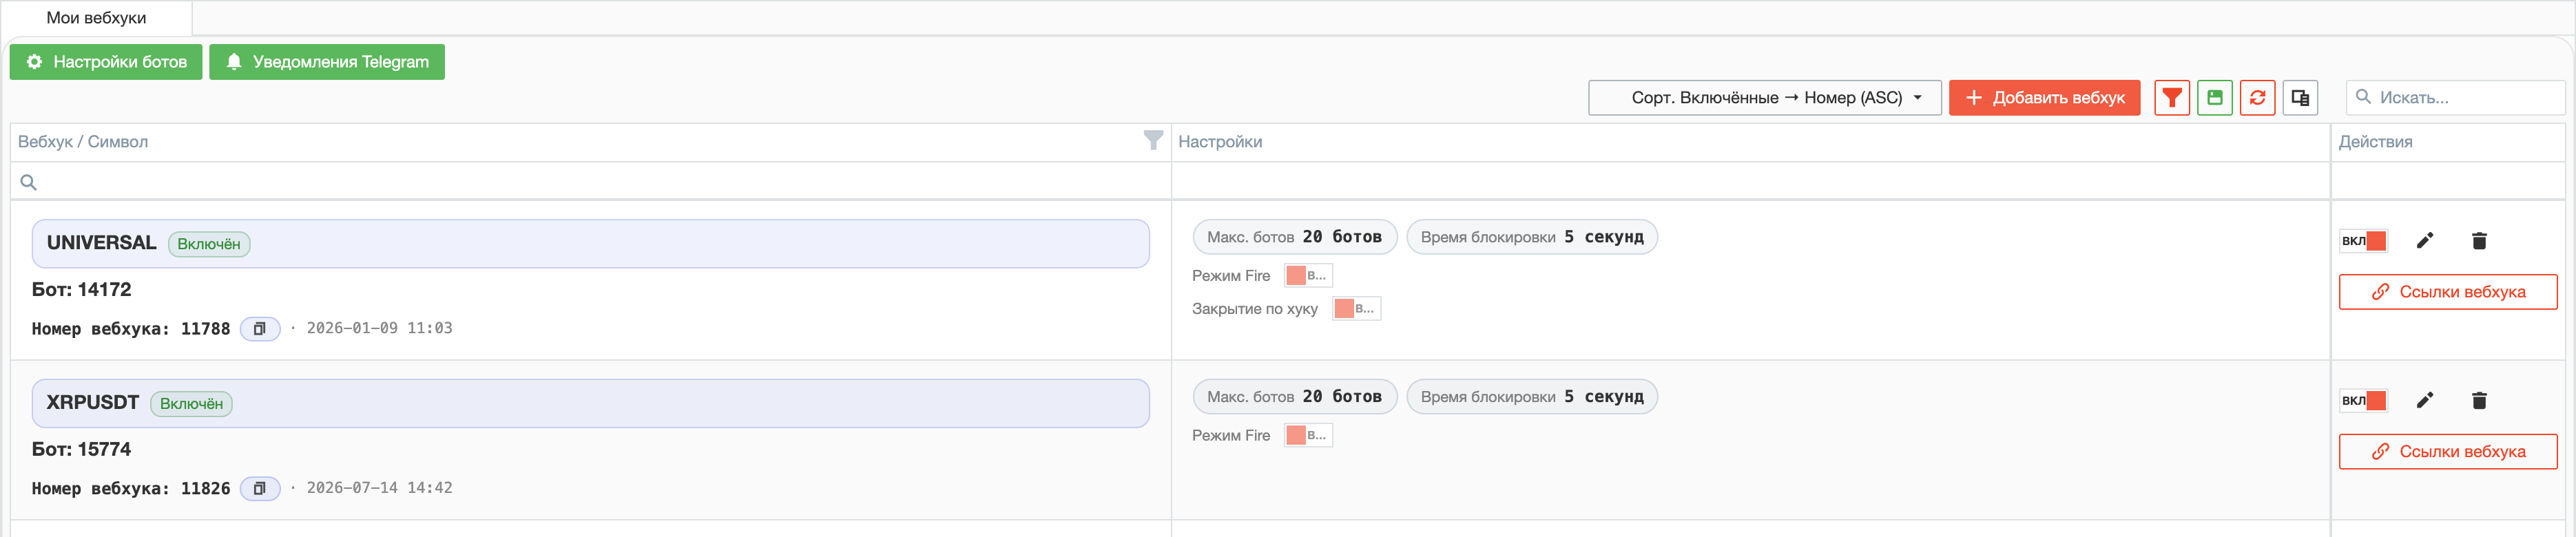Click the date 2026-01-09 11:03

[x=379, y=328]
